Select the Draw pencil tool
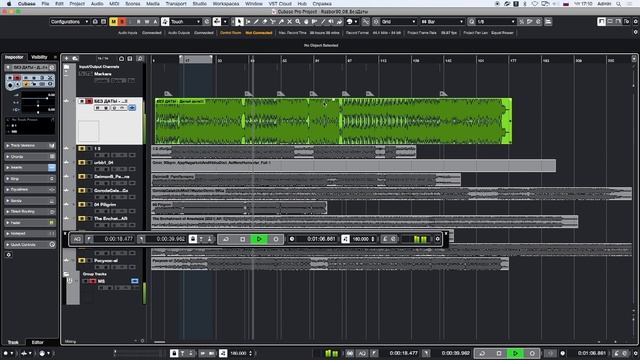 (256, 22)
